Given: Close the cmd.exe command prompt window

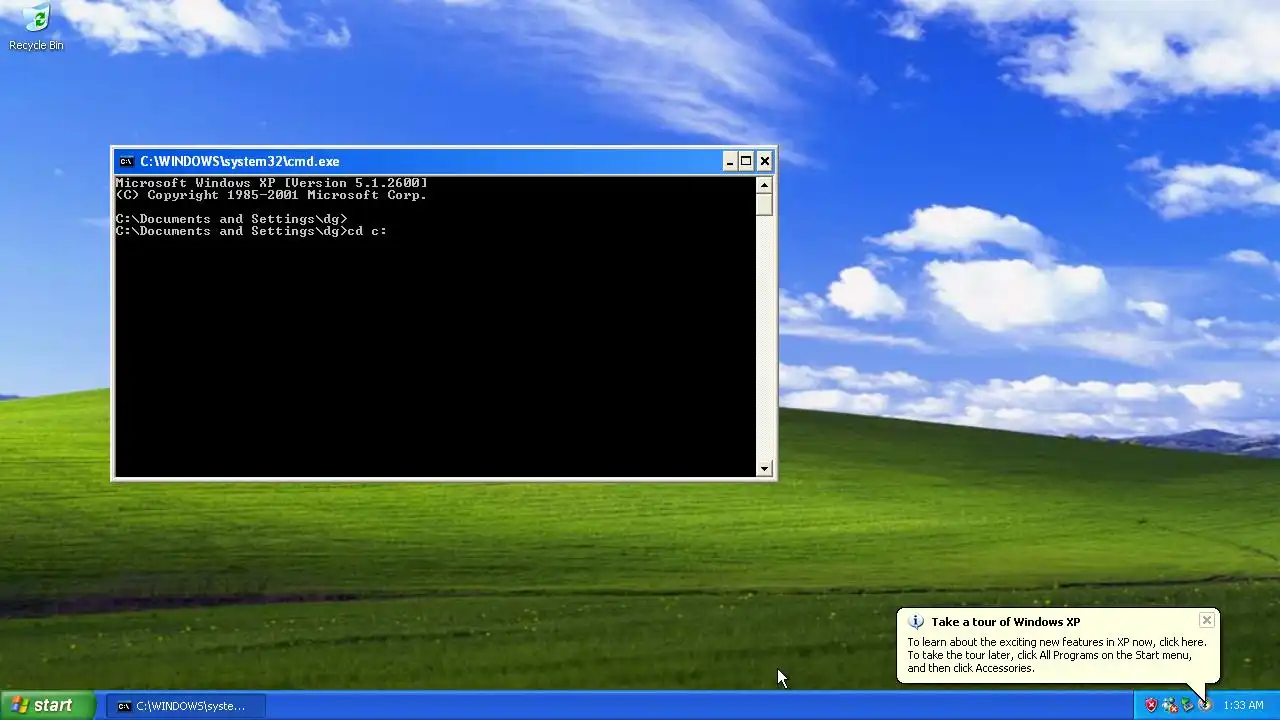Looking at the screenshot, I should click(x=765, y=161).
